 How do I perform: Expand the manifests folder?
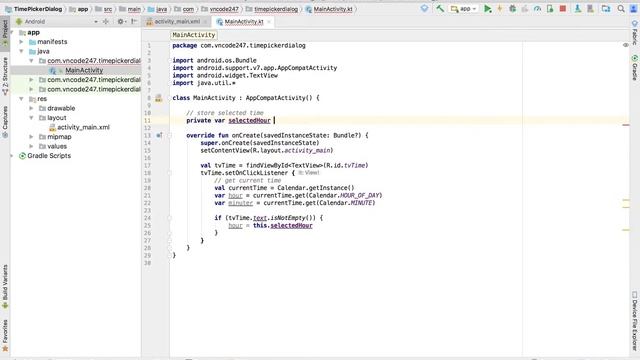point(21,42)
